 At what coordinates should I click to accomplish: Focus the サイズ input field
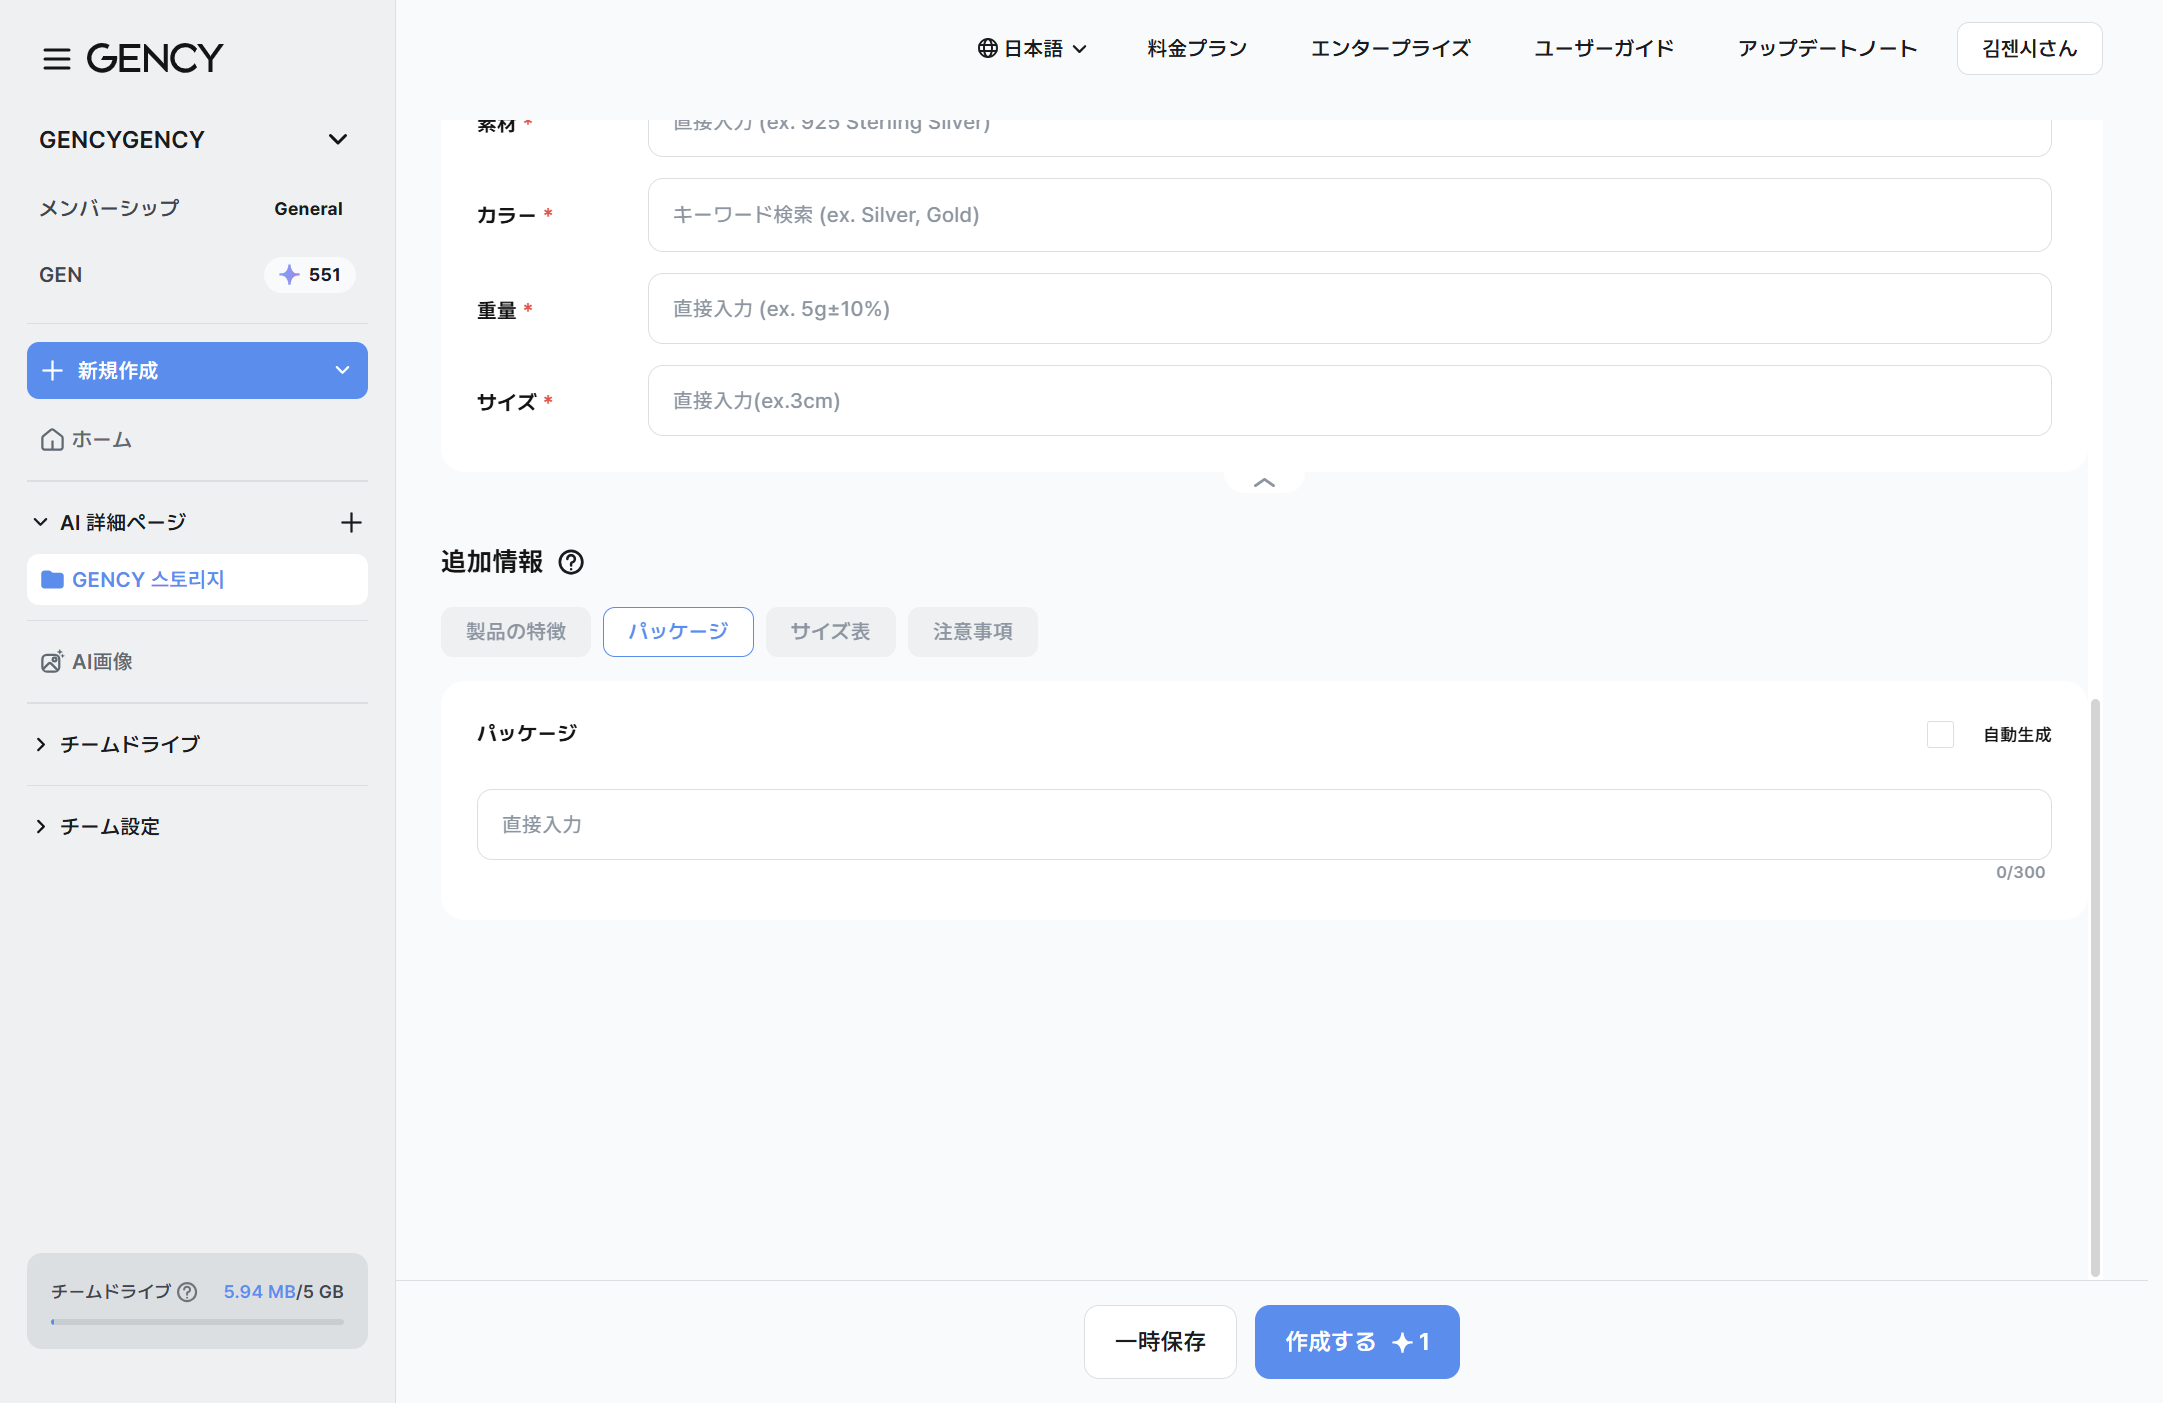tap(1349, 401)
